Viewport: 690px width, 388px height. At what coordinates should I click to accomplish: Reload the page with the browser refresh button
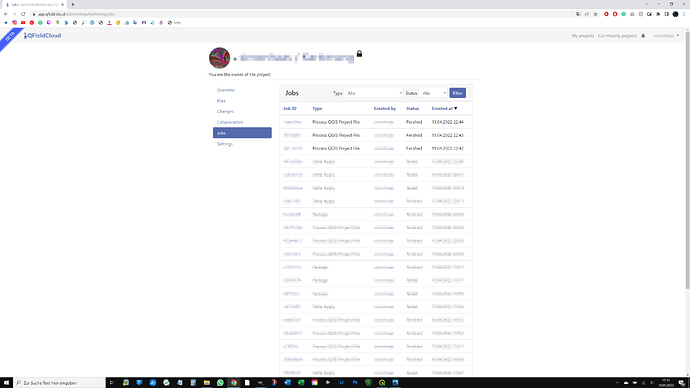tap(23, 14)
